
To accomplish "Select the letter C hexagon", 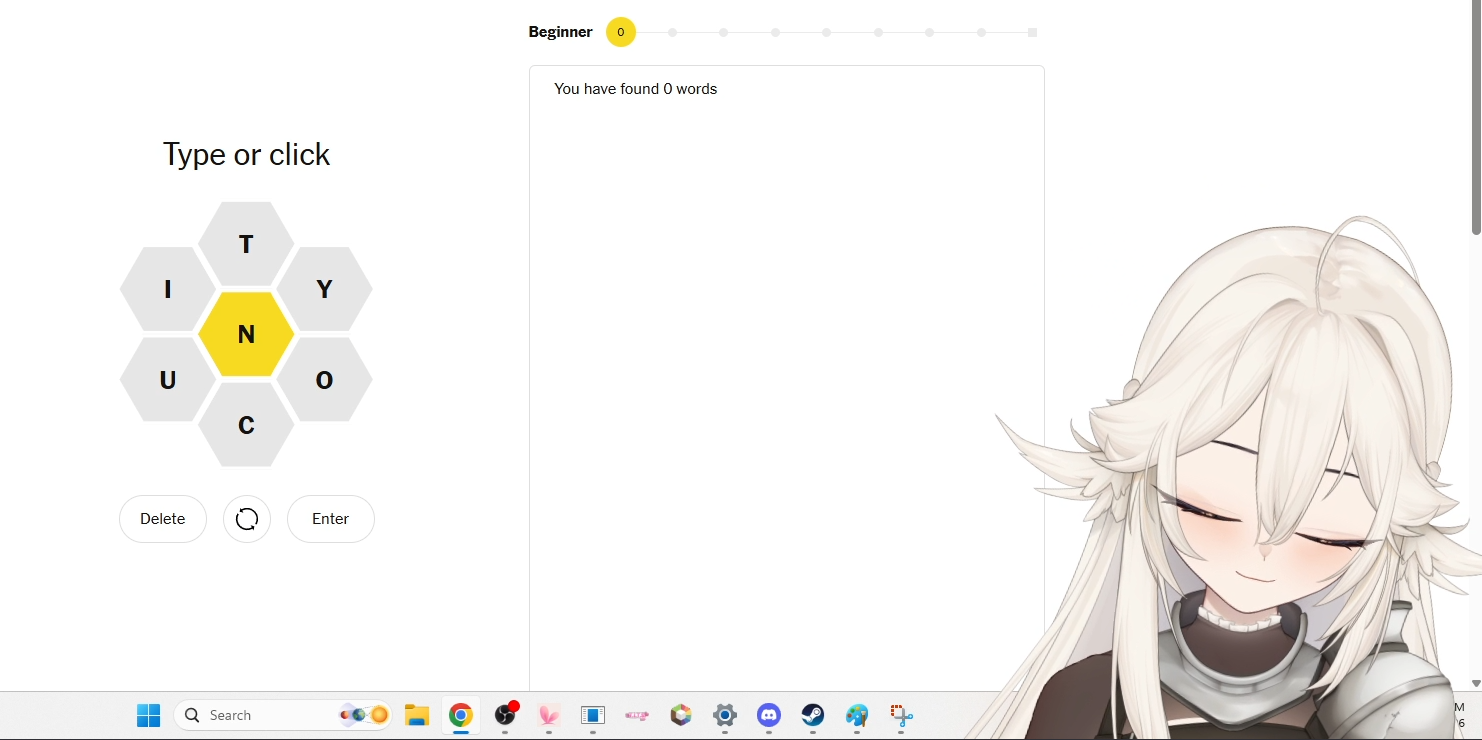I will coord(246,425).
